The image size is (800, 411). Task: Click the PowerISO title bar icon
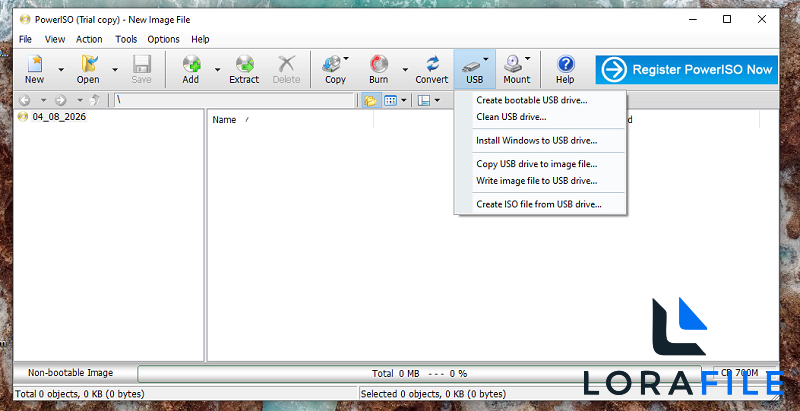click(x=25, y=20)
